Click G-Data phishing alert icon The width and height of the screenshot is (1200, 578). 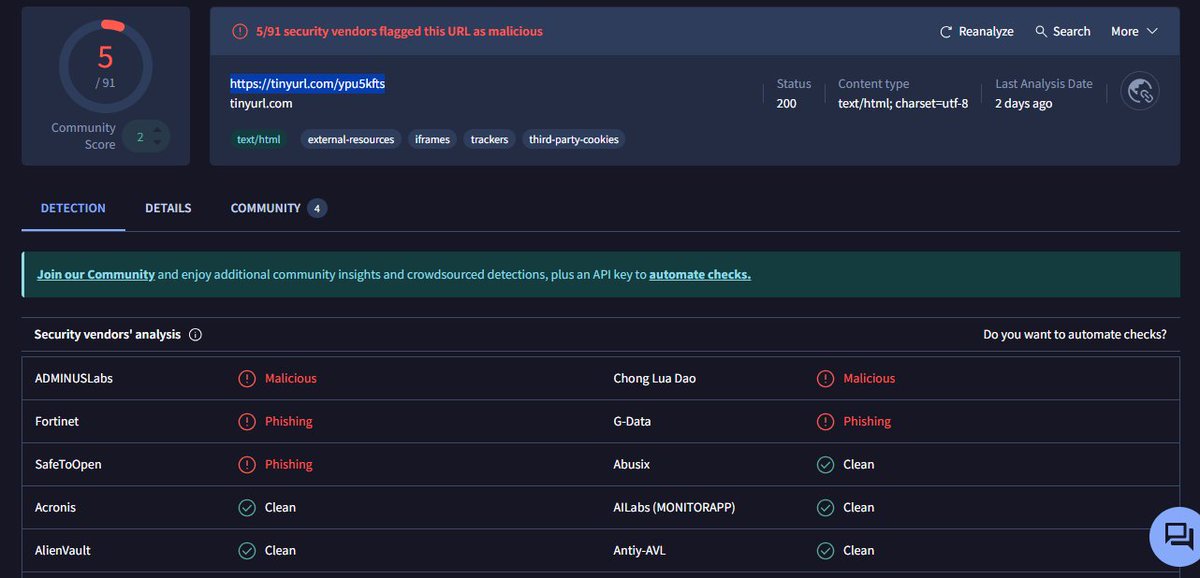(x=825, y=422)
